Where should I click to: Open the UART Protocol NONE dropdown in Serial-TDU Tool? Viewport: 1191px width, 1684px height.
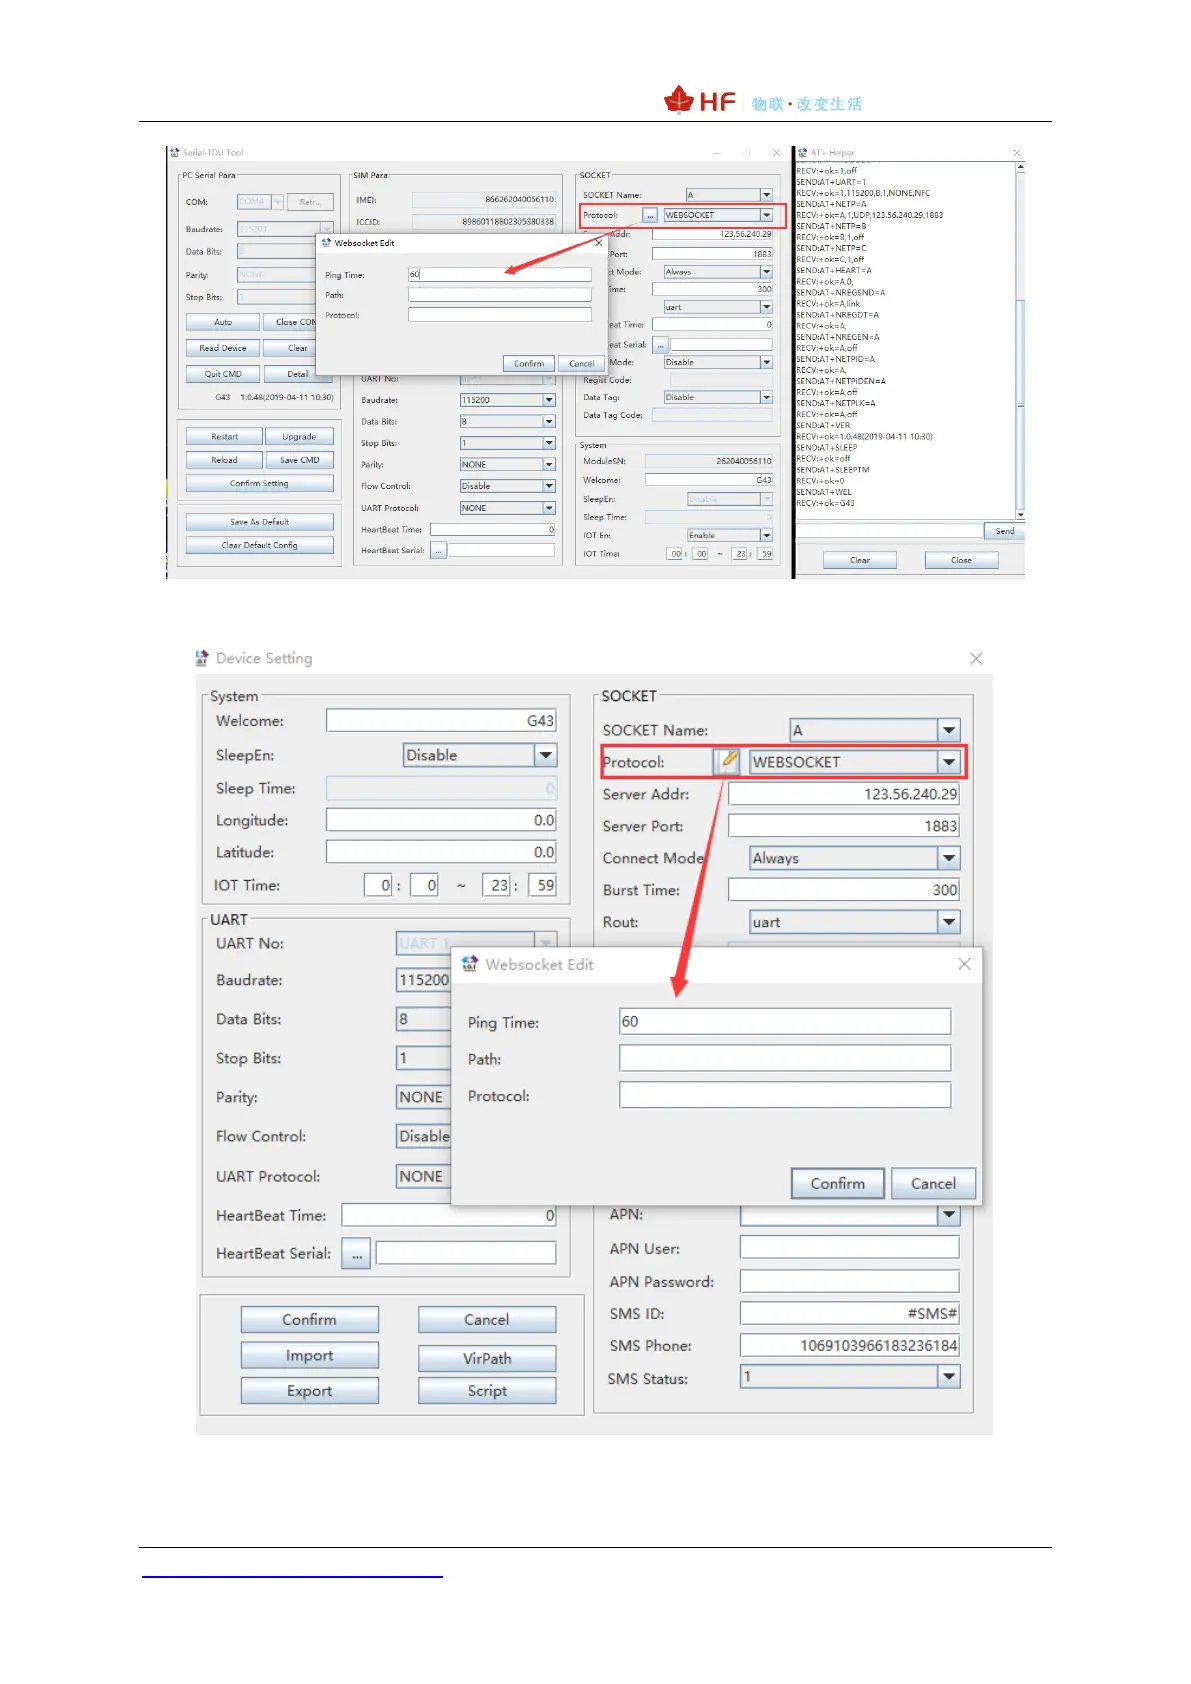(549, 508)
